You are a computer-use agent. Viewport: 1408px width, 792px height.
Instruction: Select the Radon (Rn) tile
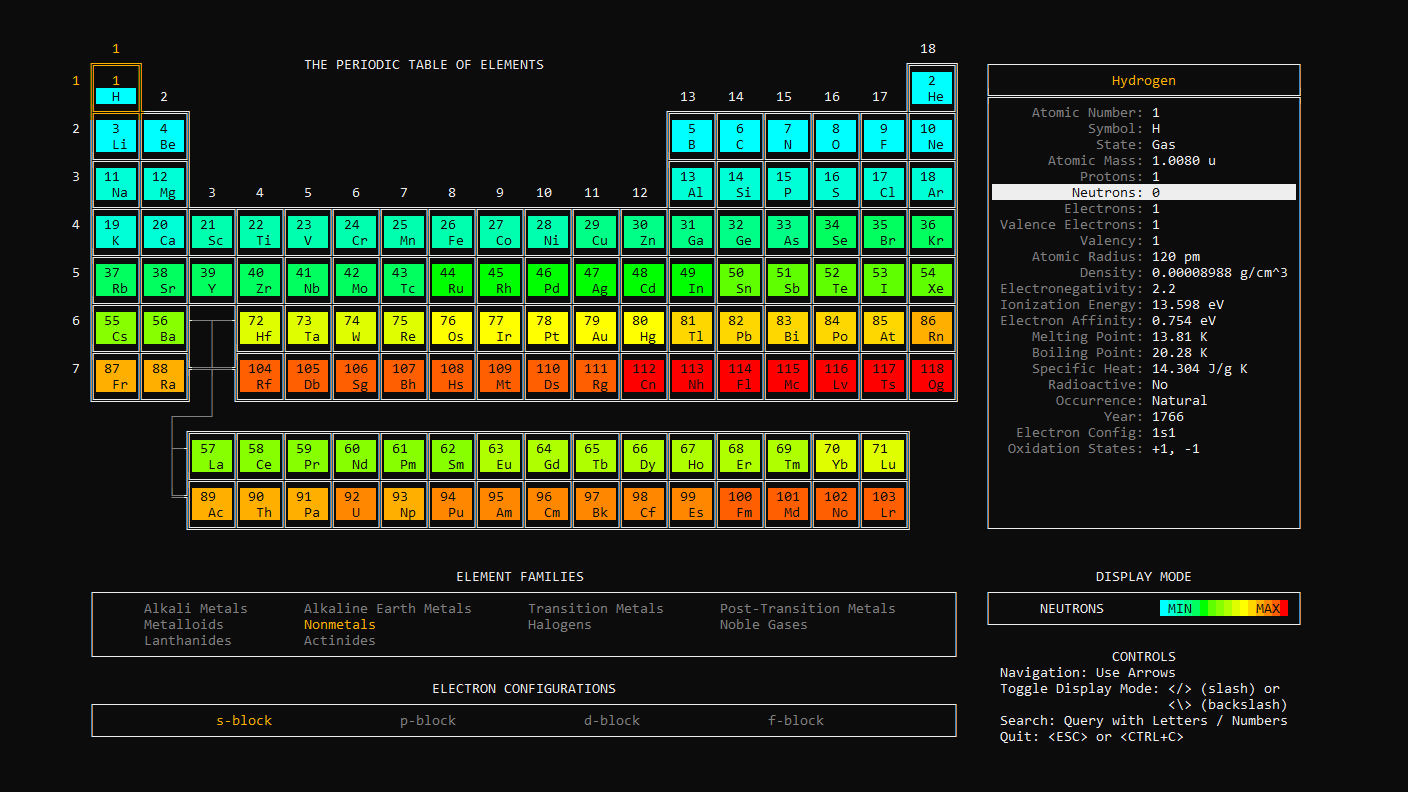click(932, 328)
